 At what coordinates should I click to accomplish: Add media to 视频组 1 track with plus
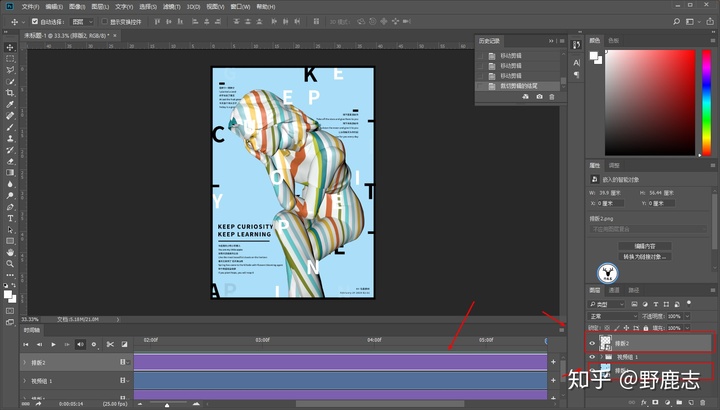(x=553, y=380)
